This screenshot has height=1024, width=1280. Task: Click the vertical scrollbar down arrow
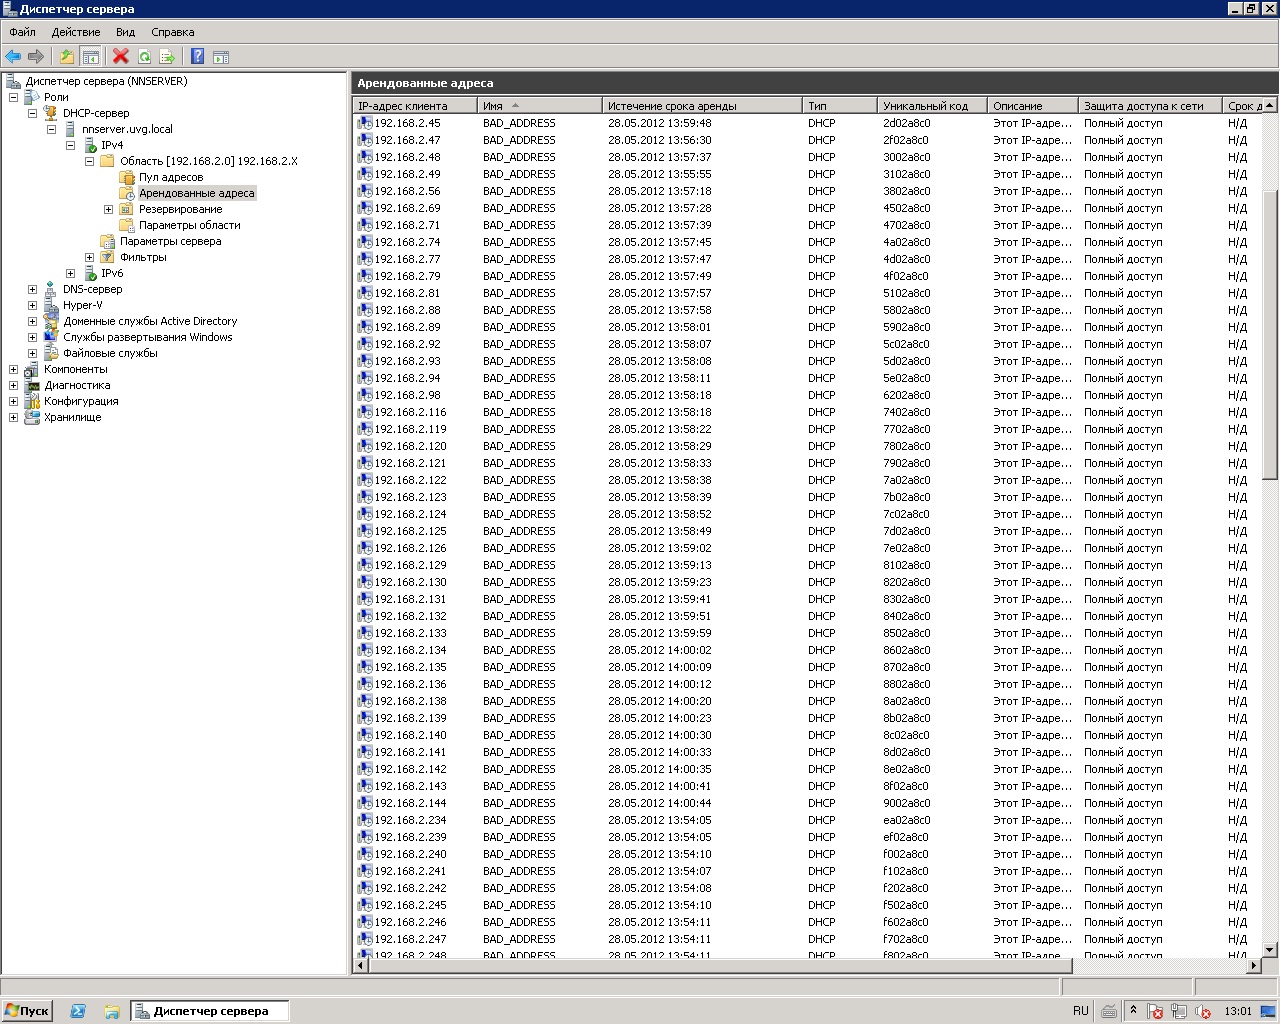[x=1270, y=950]
